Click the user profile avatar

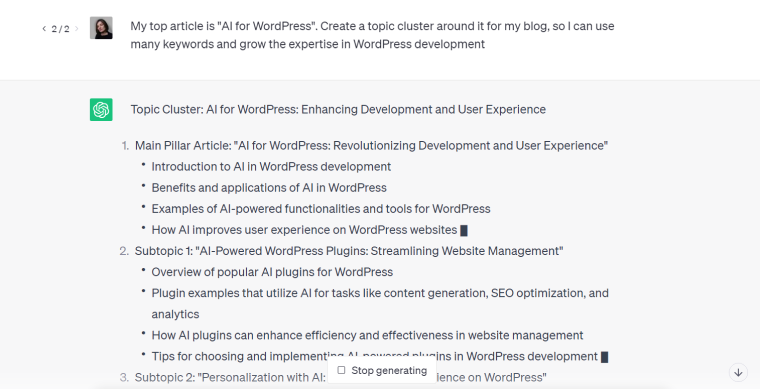coord(101,28)
